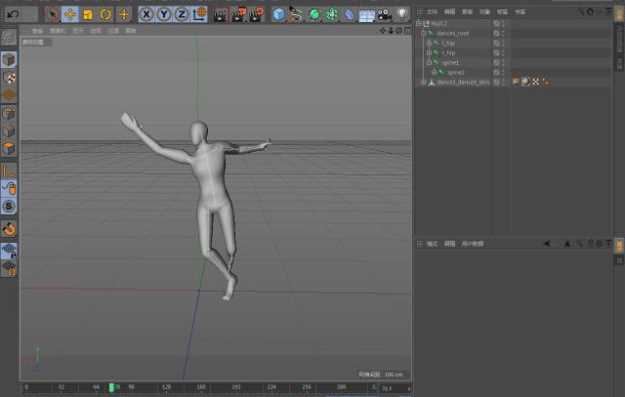Select the Rotate tool
625x397 pixels.
[x=106, y=15]
